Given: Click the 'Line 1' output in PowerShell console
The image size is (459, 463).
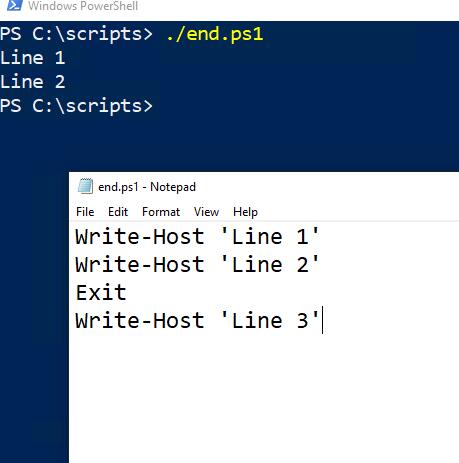Looking at the screenshot, I should click(32, 58).
